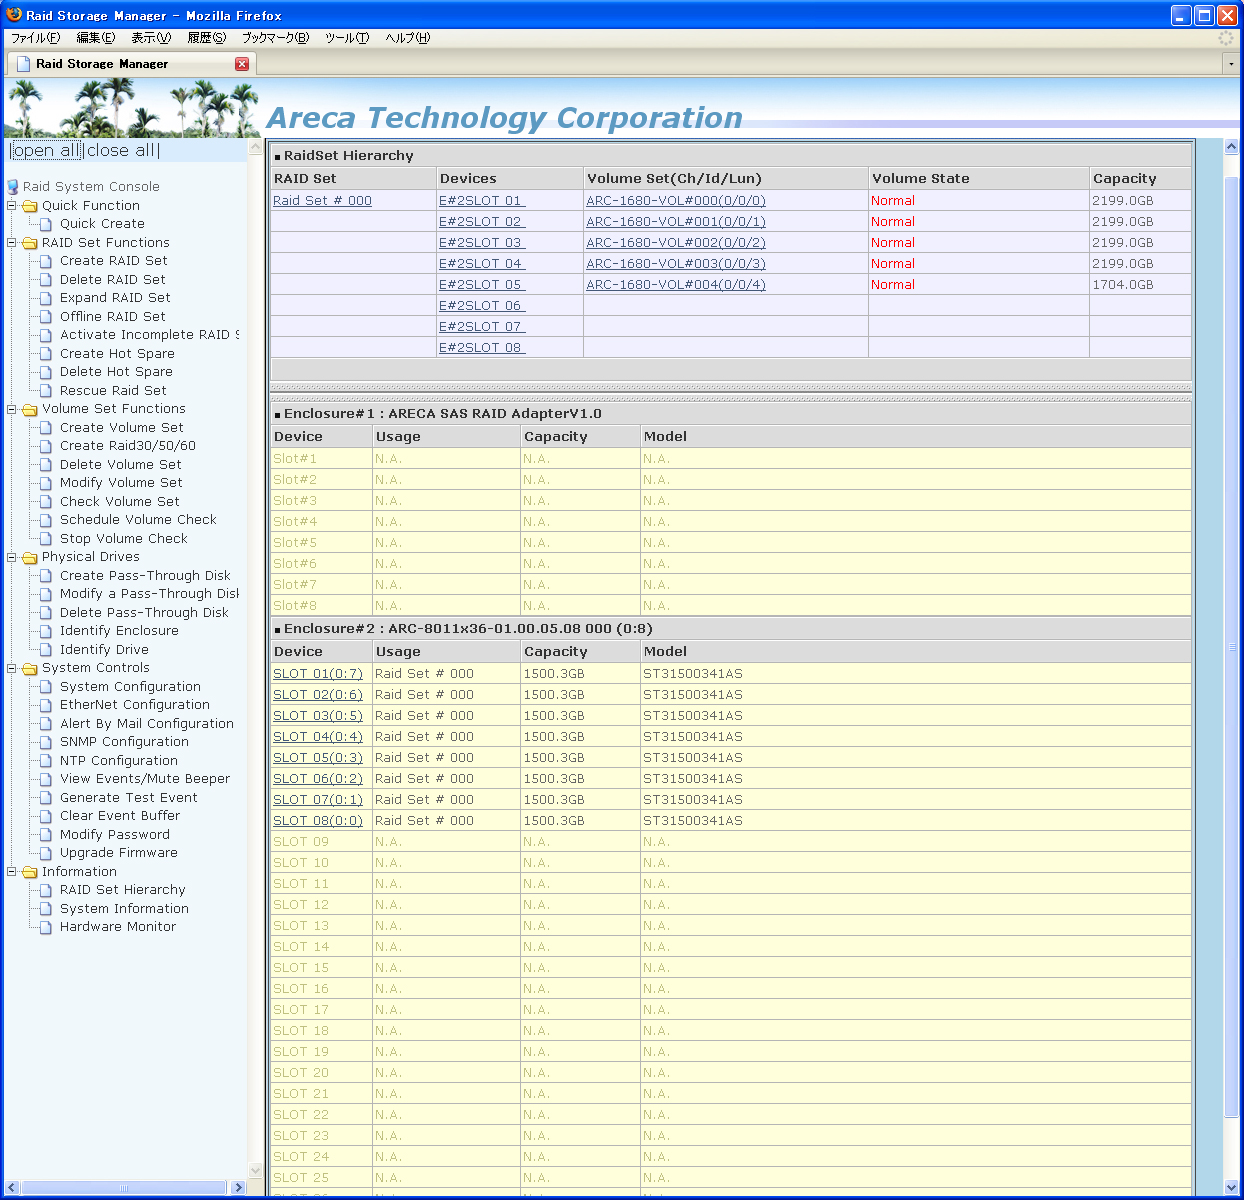Click the close icon on Raid Storage Manager tab
This screenshot has width=1244, height=1200.
click(242, 64)
